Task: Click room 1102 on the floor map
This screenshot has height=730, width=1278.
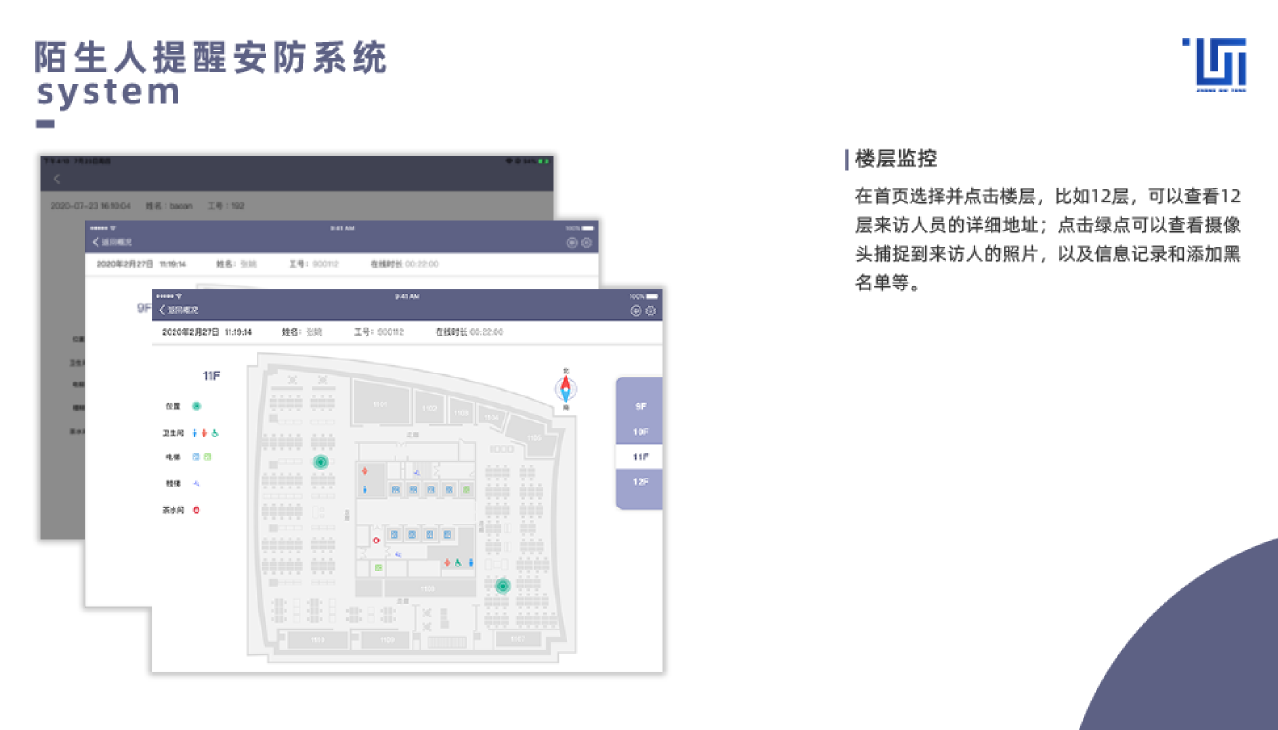Action: (430, 408)
